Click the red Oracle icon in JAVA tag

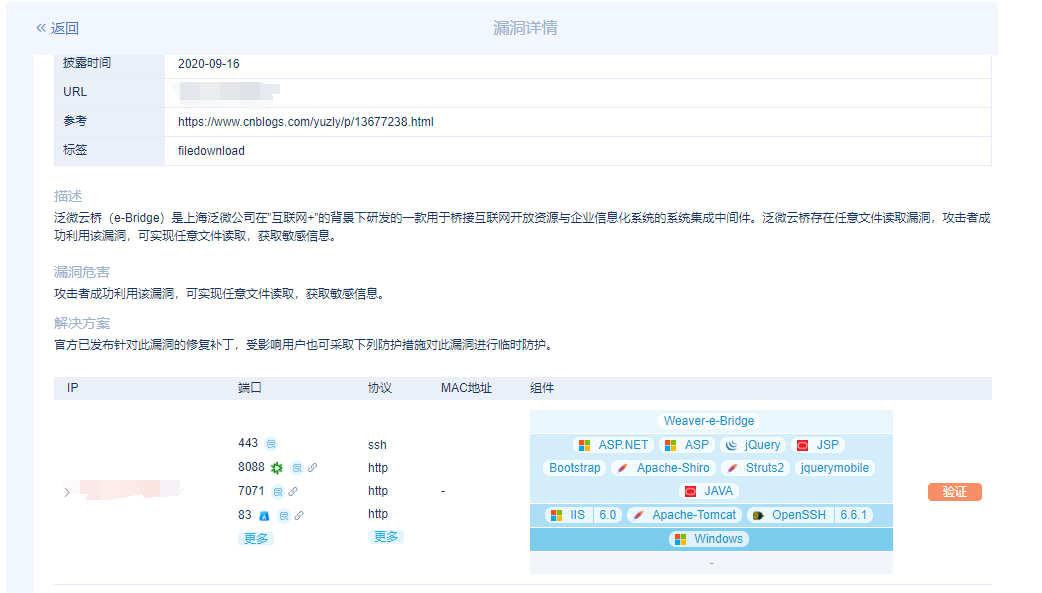[x=690, y=492]
